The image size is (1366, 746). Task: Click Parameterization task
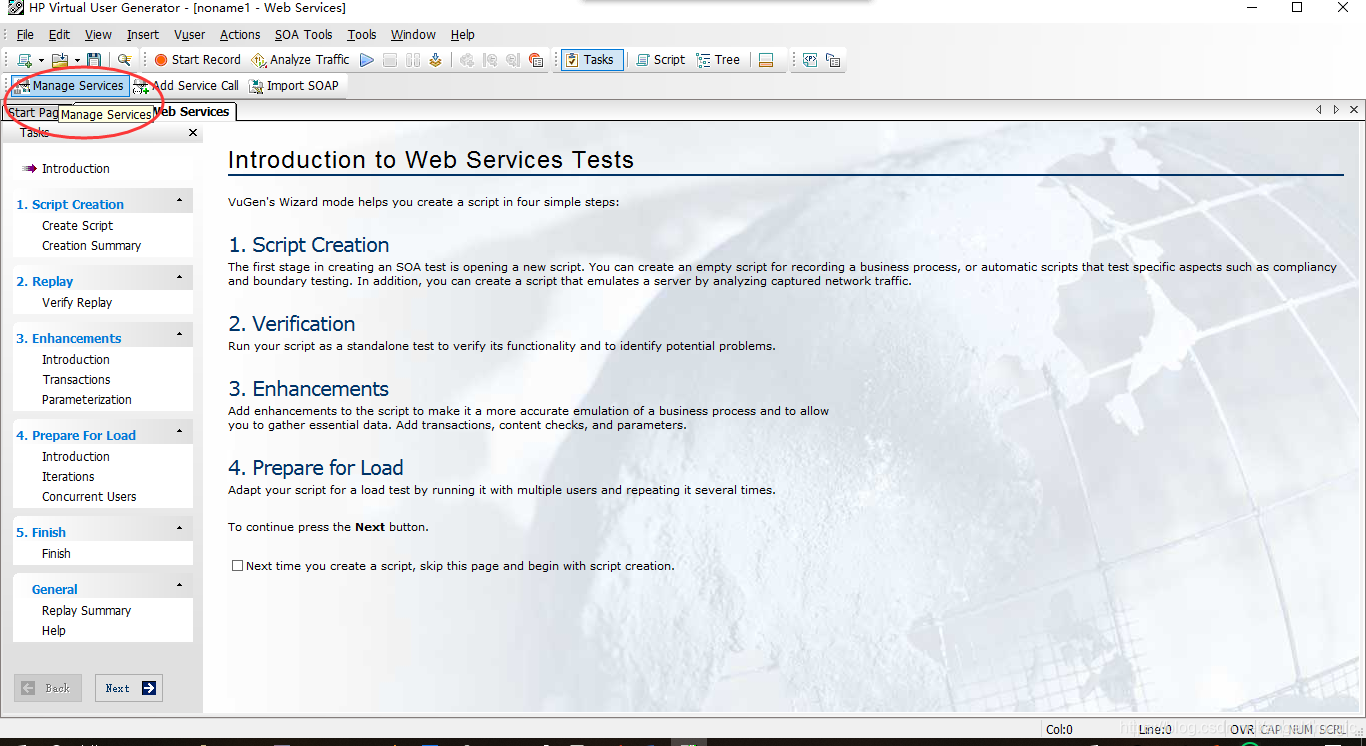coord(87,400)
